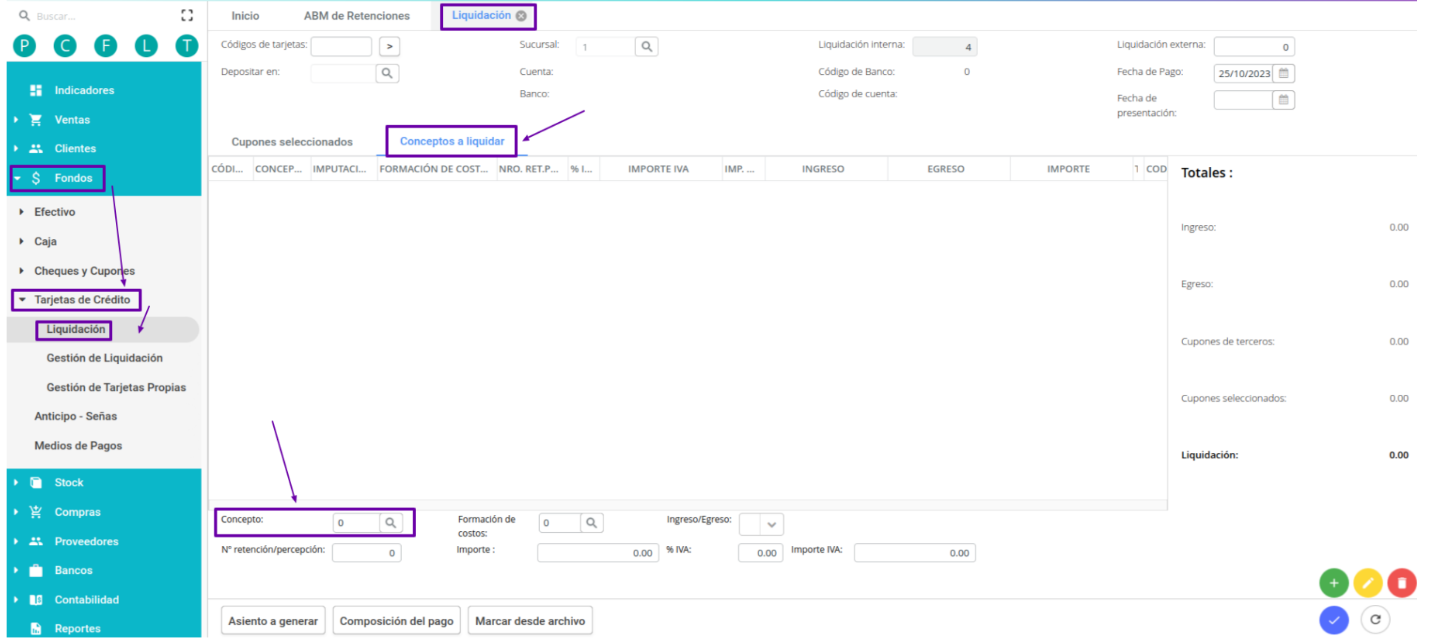Click the round F shortcut icon
Image resolution: width=1444 pixels, height=643 pixels.
pos(106,45)
